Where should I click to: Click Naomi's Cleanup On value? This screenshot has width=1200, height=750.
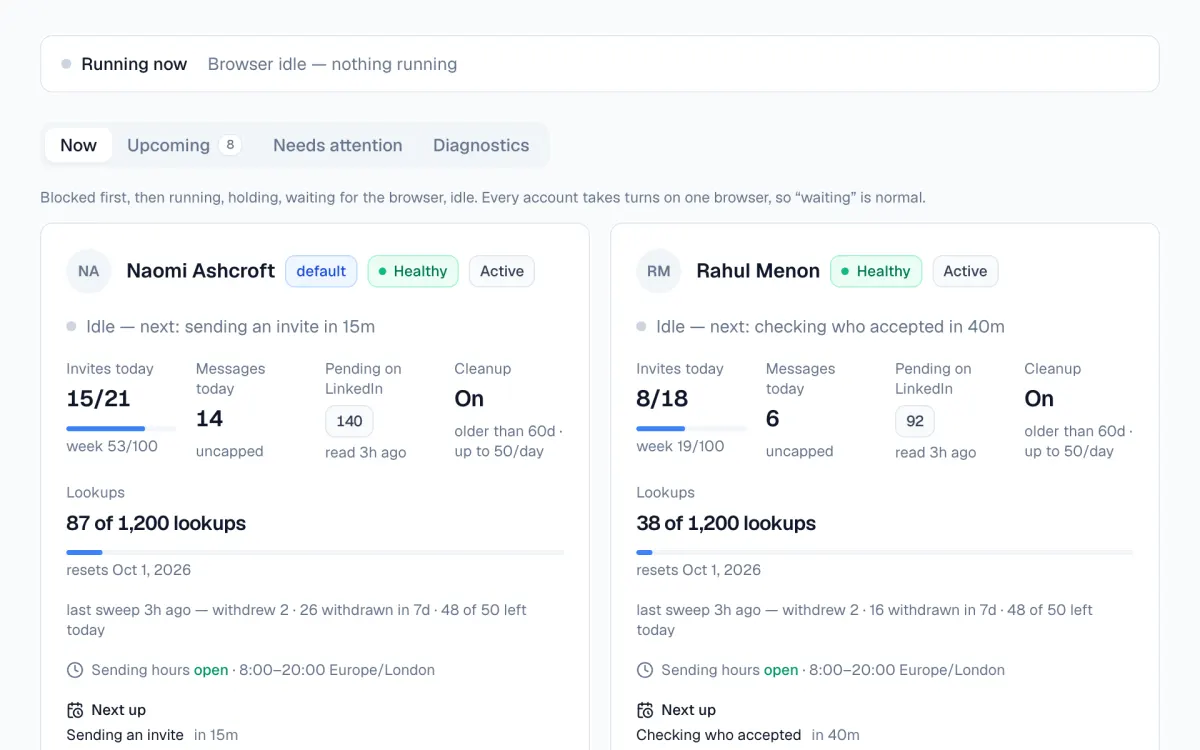coord(469,399)
